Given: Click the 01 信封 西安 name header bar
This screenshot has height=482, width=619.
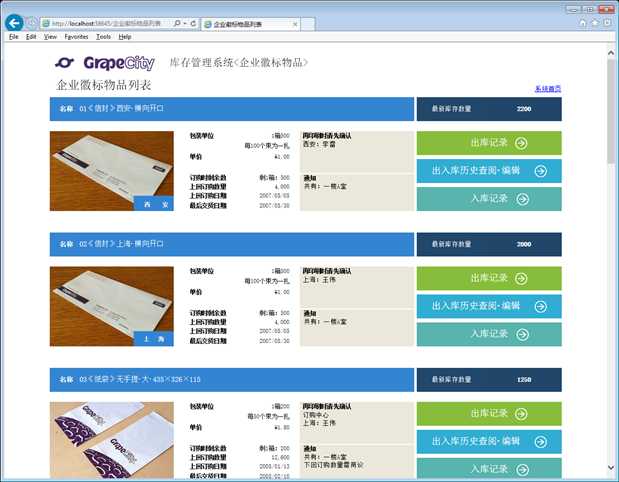Looking at the screenshot, I should click(232, 109).
